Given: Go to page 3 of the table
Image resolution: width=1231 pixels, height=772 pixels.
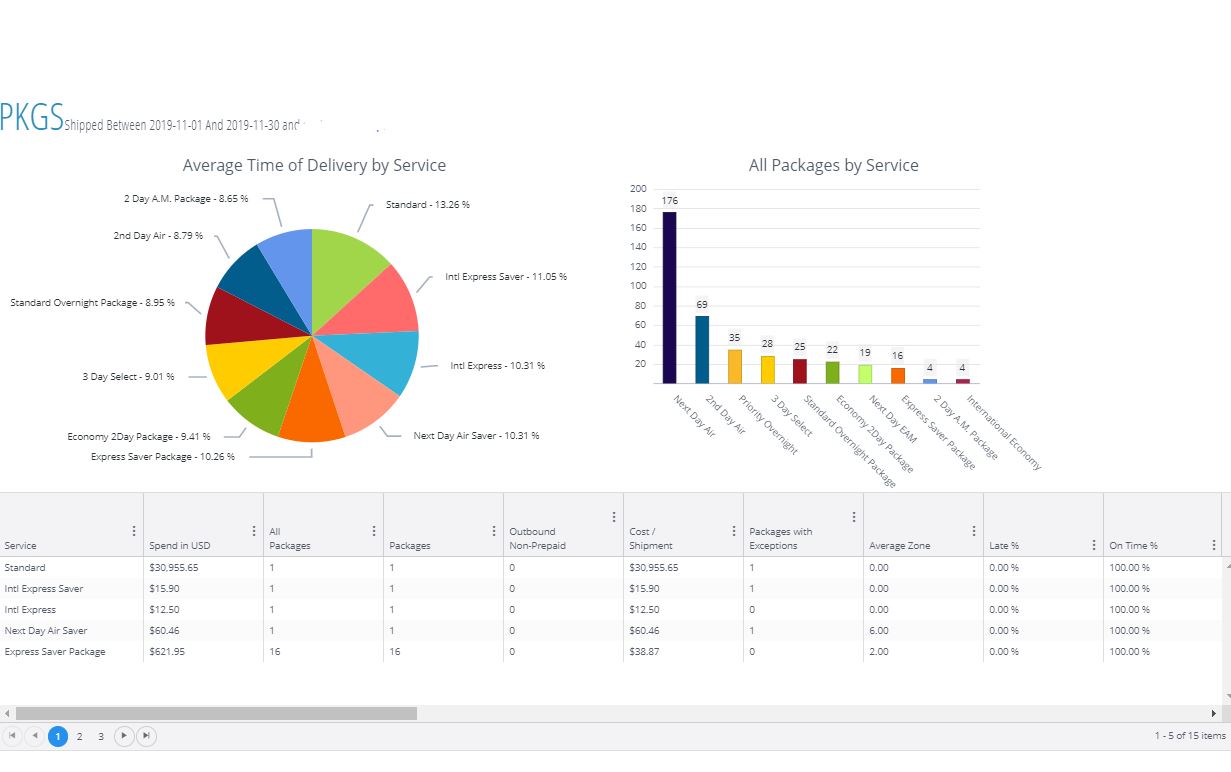Looking at the screenshot, I should [x=100, y=736].
